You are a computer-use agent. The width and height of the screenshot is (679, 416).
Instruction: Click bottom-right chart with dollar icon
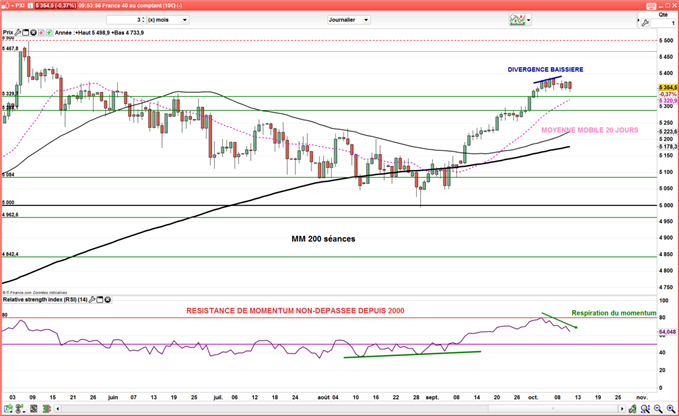coord(633,408)
